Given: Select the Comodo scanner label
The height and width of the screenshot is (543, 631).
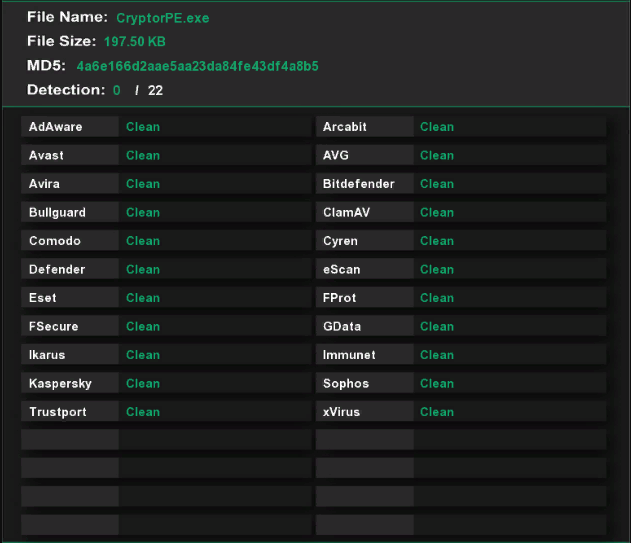Looking at the screenshot, I should coord(55,241).
